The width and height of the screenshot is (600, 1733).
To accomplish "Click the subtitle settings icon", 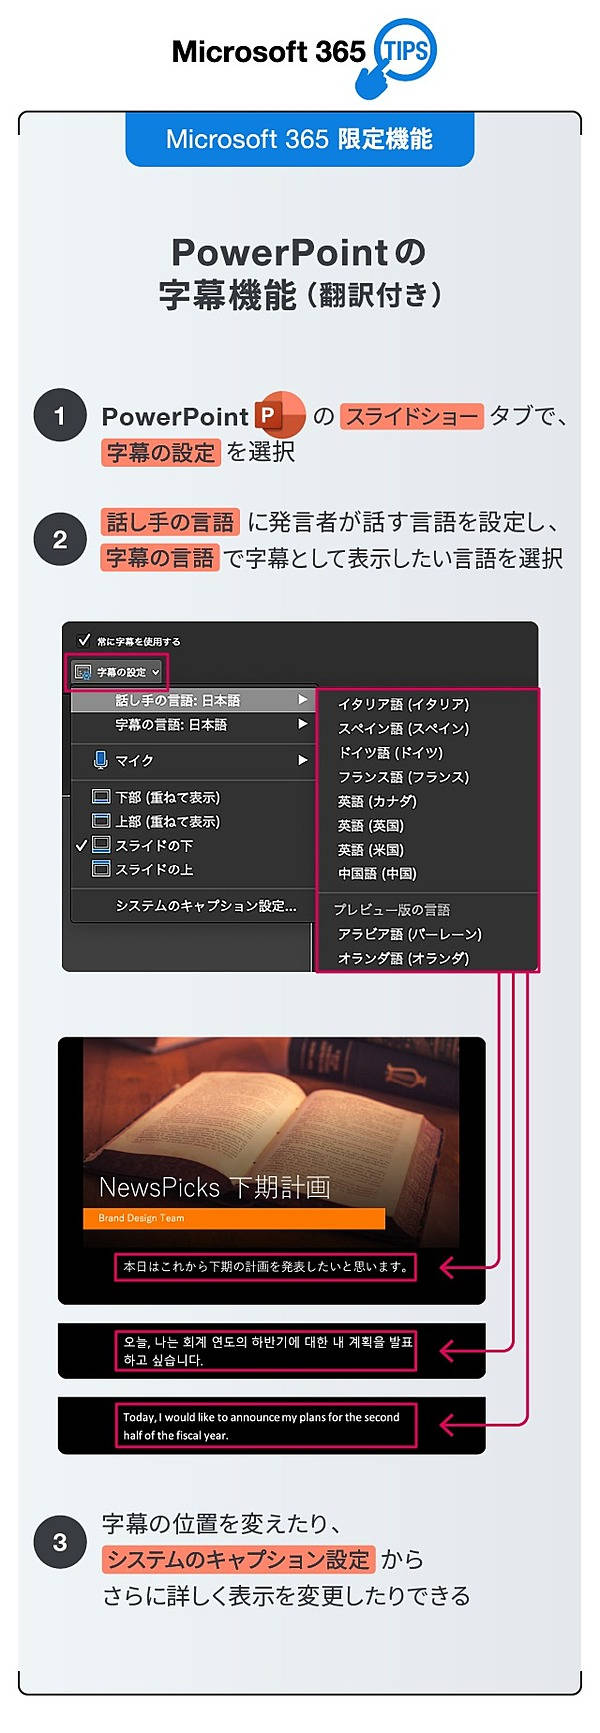I will point(83,672).
